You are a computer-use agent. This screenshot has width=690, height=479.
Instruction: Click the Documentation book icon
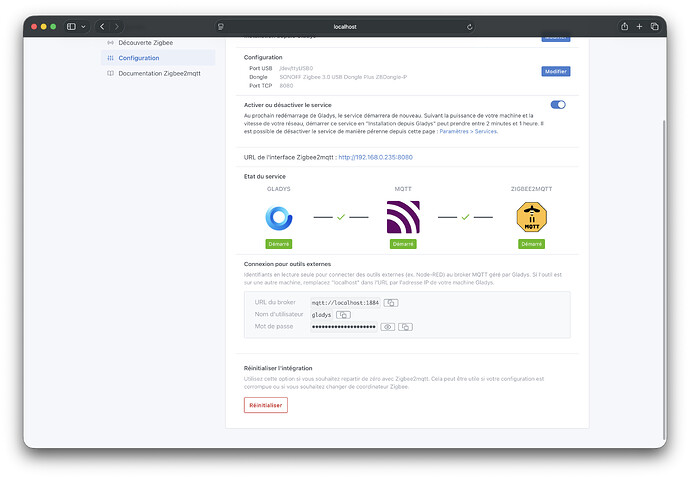110,73
